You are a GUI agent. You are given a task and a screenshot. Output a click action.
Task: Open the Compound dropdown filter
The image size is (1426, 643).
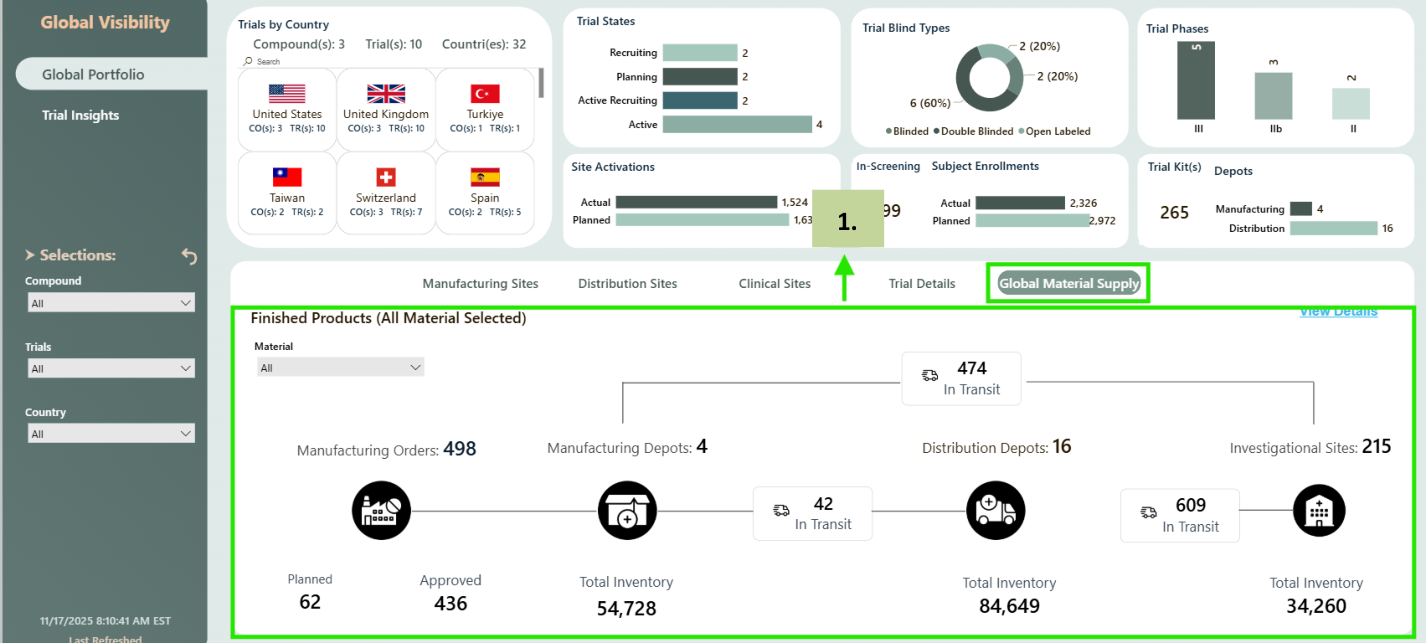pos(110,303)
